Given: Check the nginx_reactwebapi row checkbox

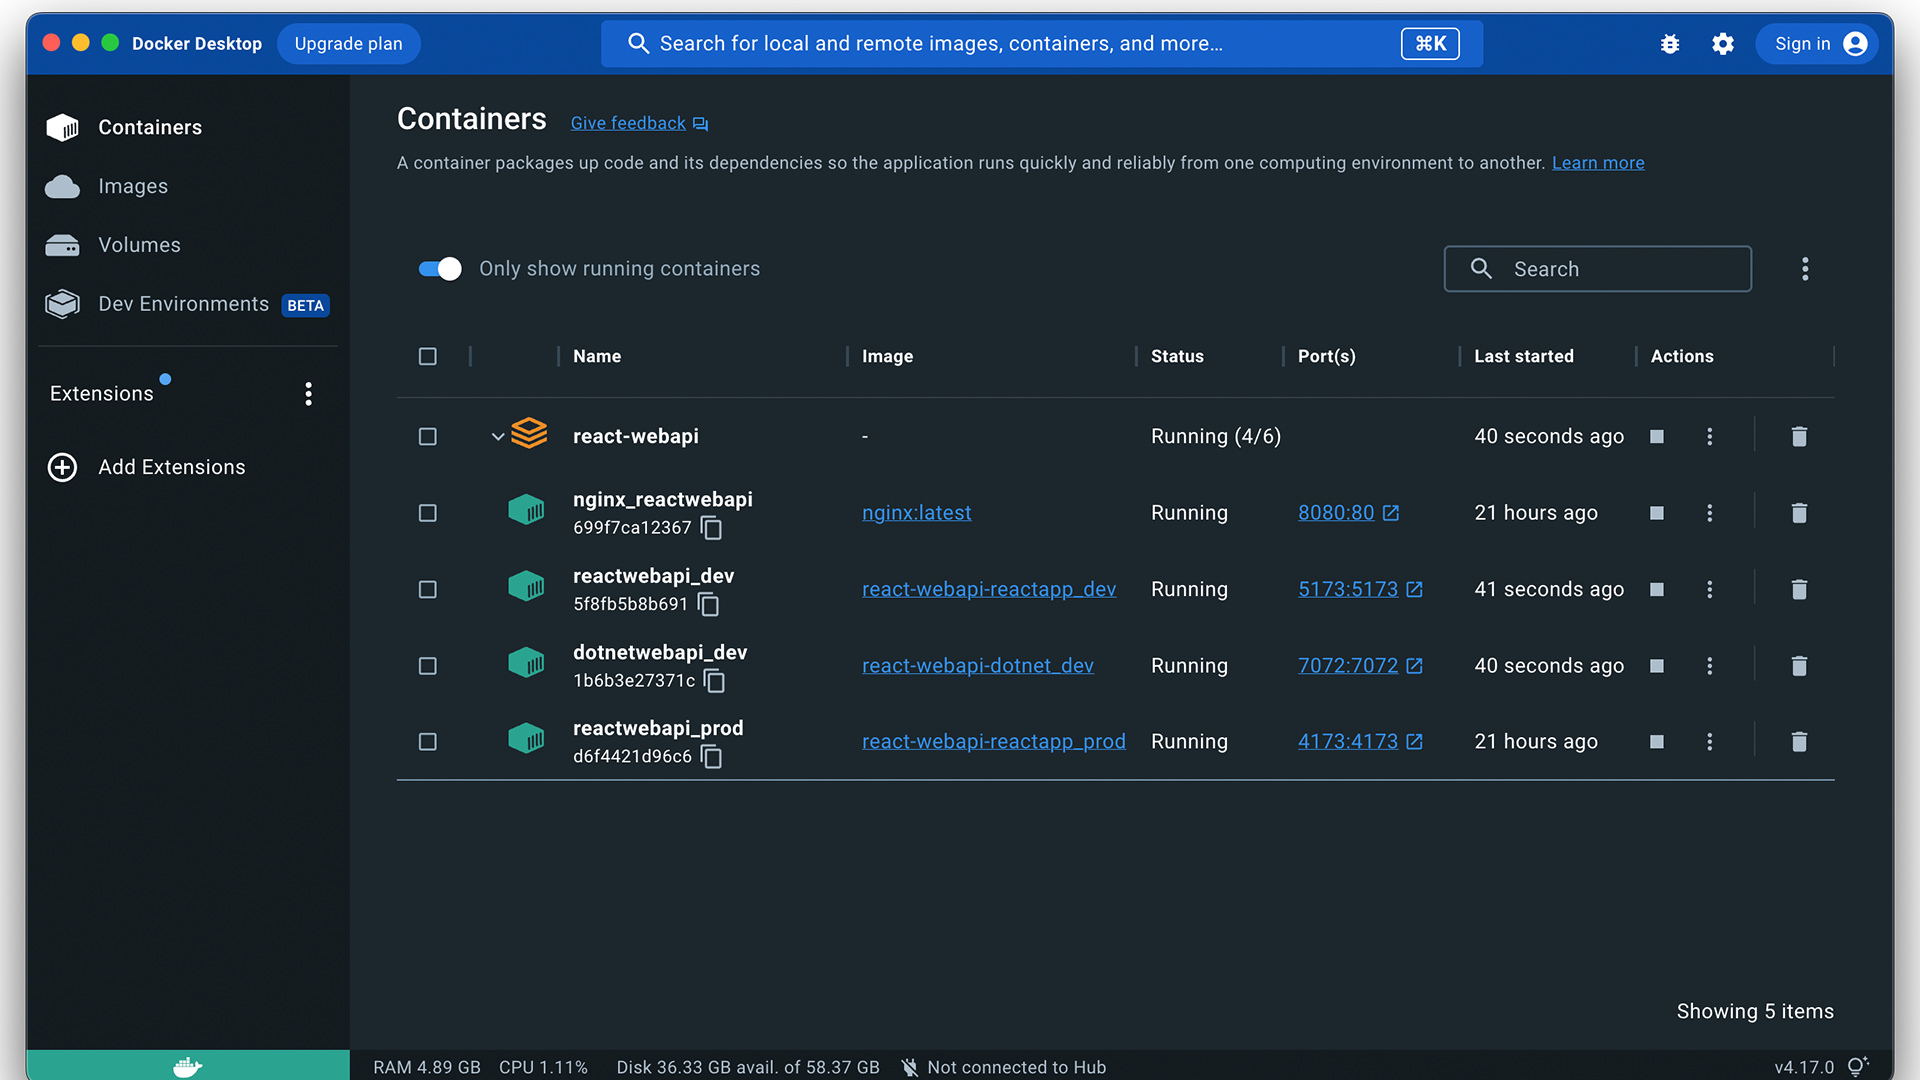Looking at the screenshot, I should coord(428,513).
